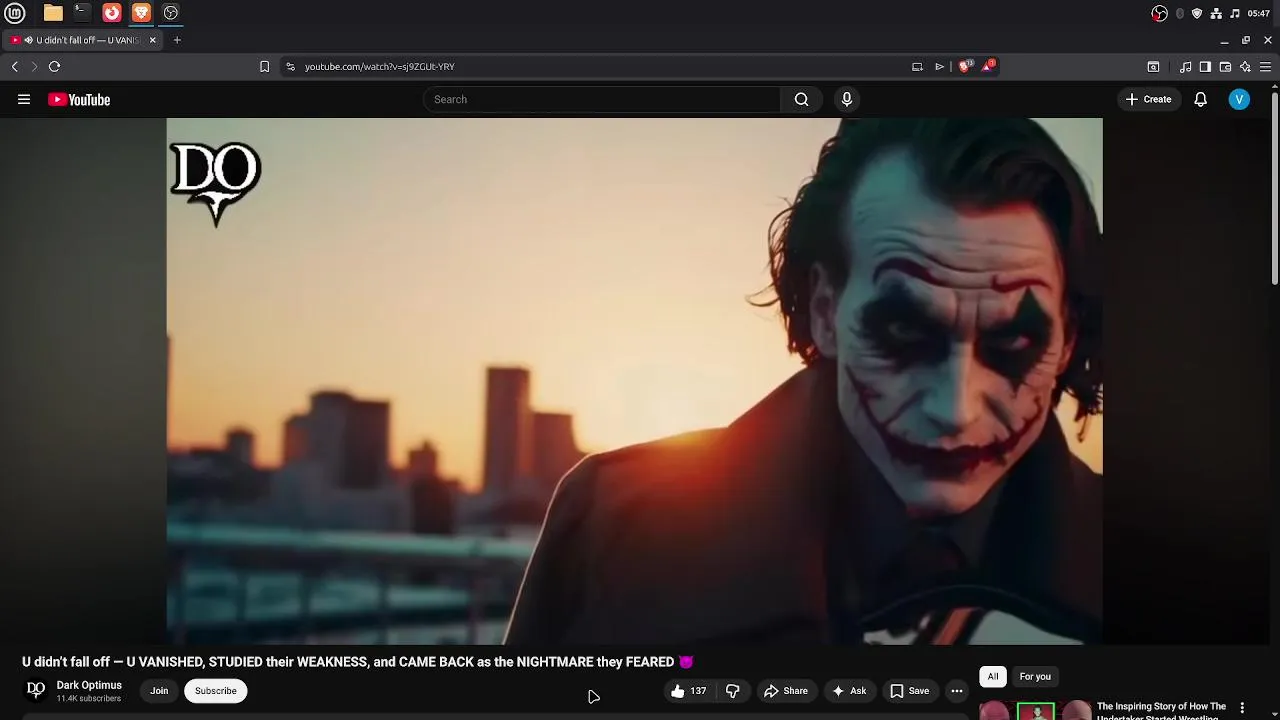Screen dimensions: 1280x720
Task: Toggle the browser sidebar panel
Action: pos(1205,66)
